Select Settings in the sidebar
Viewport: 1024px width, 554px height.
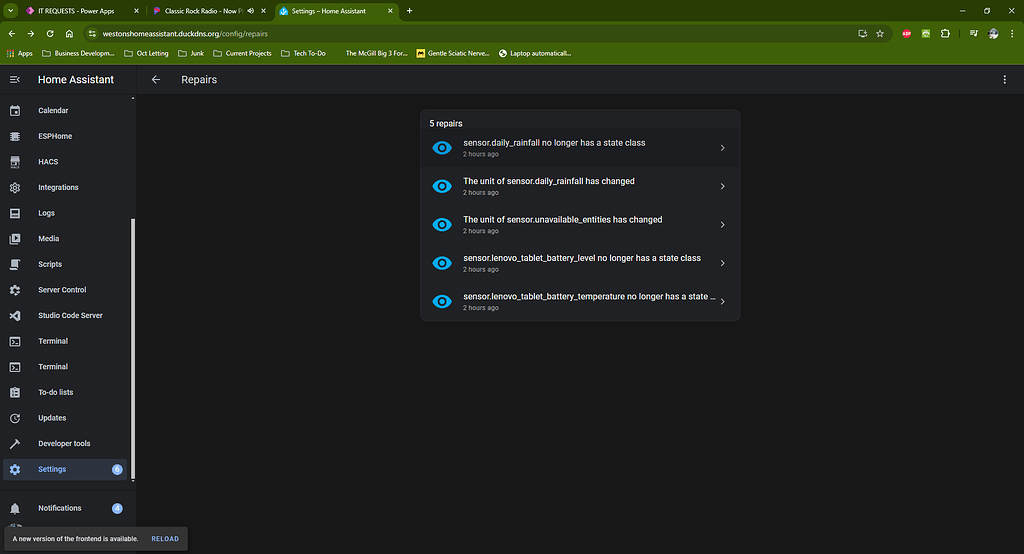(52, 469)
